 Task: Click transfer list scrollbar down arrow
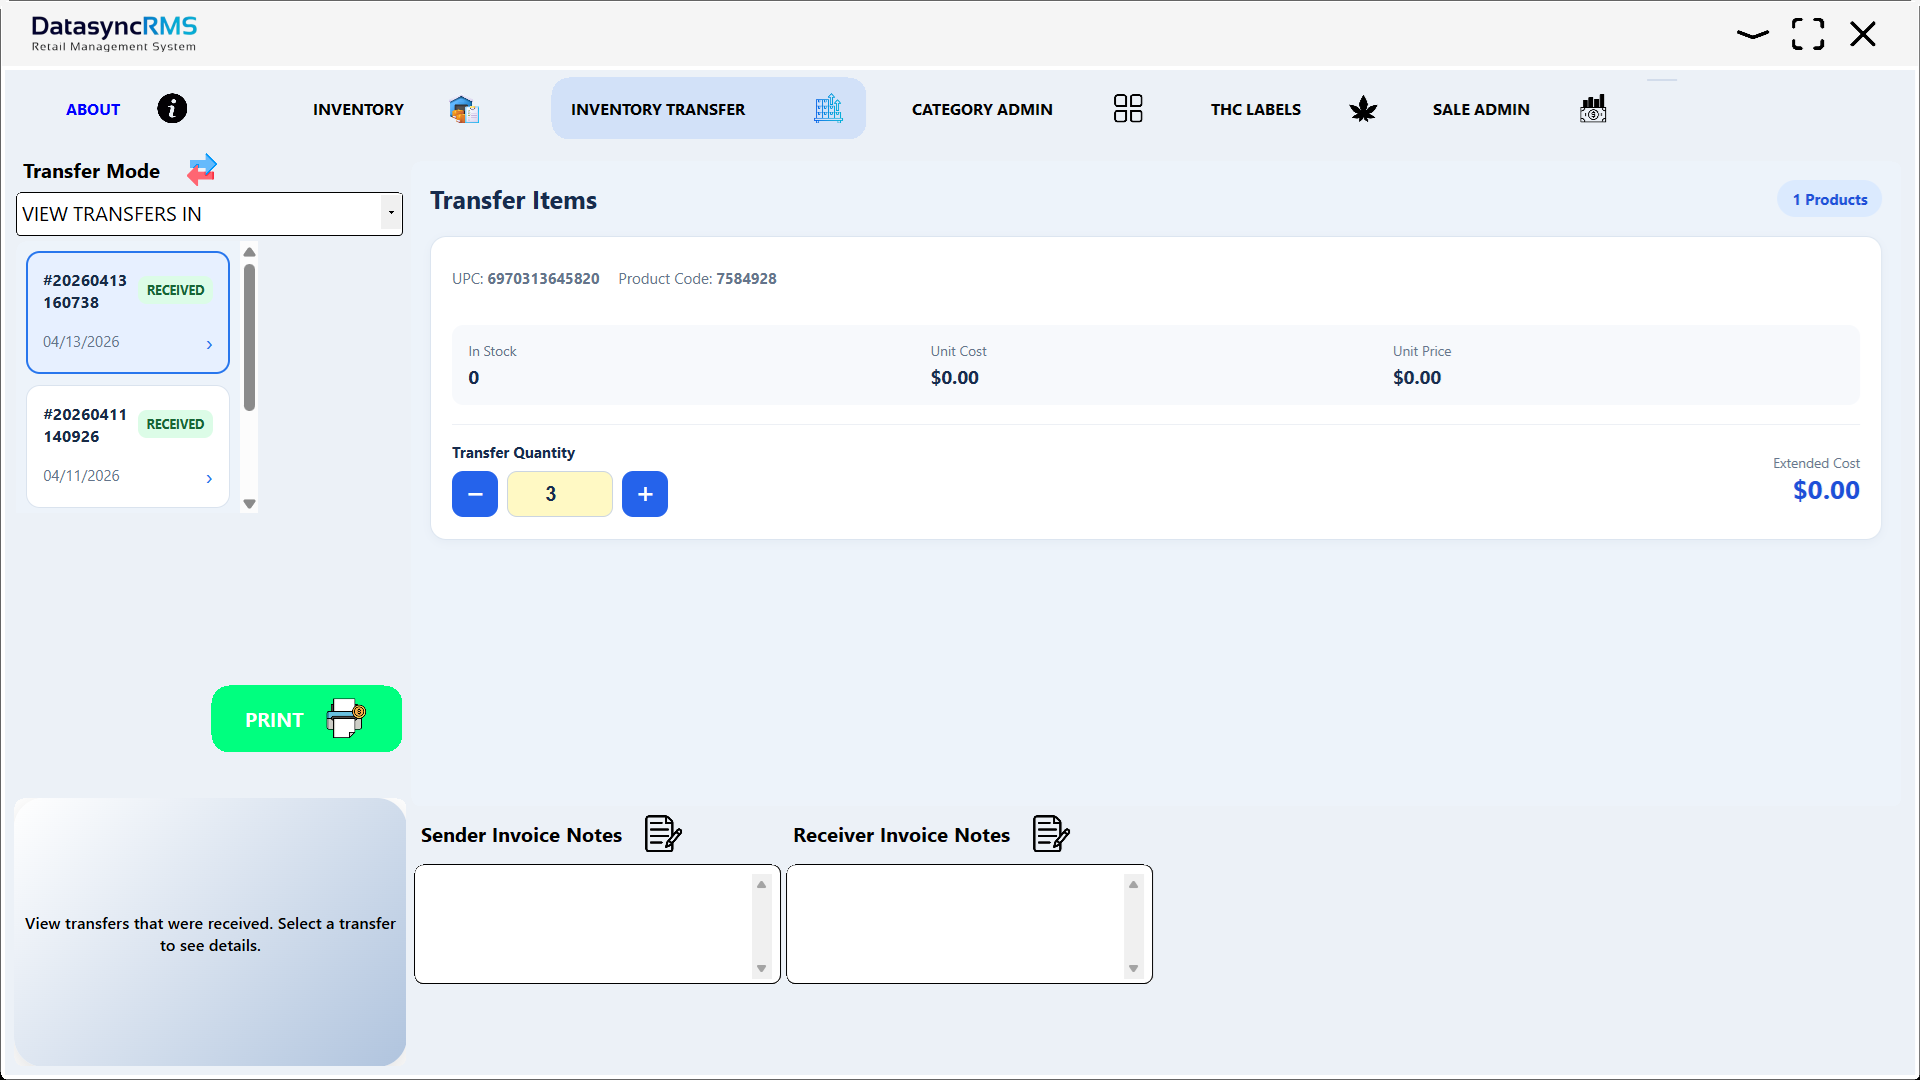coord(250,504)
